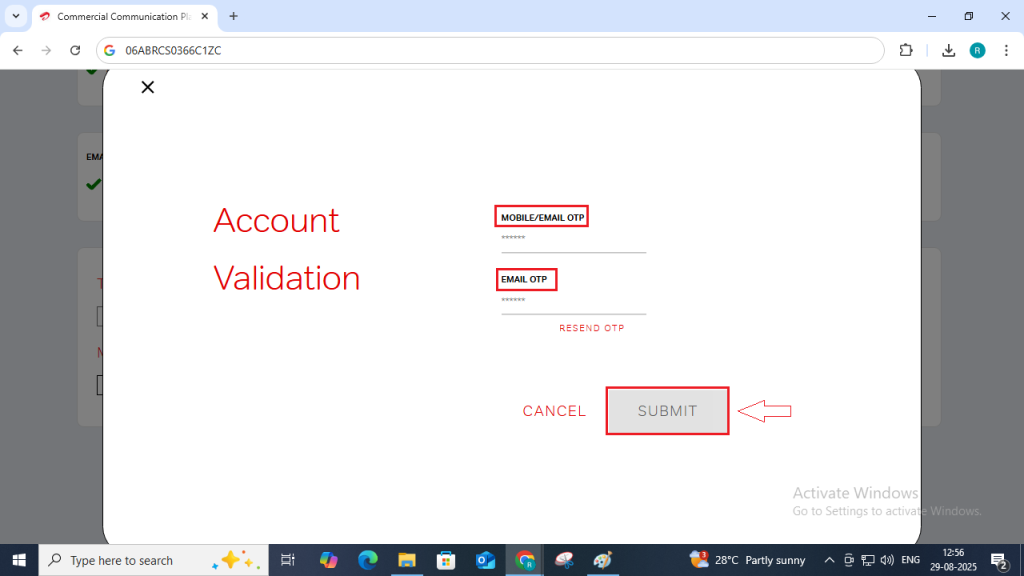The image size is (1024, 576).
Task: Open Microsoft Edge from taskbar
Action: pos(368,560)
